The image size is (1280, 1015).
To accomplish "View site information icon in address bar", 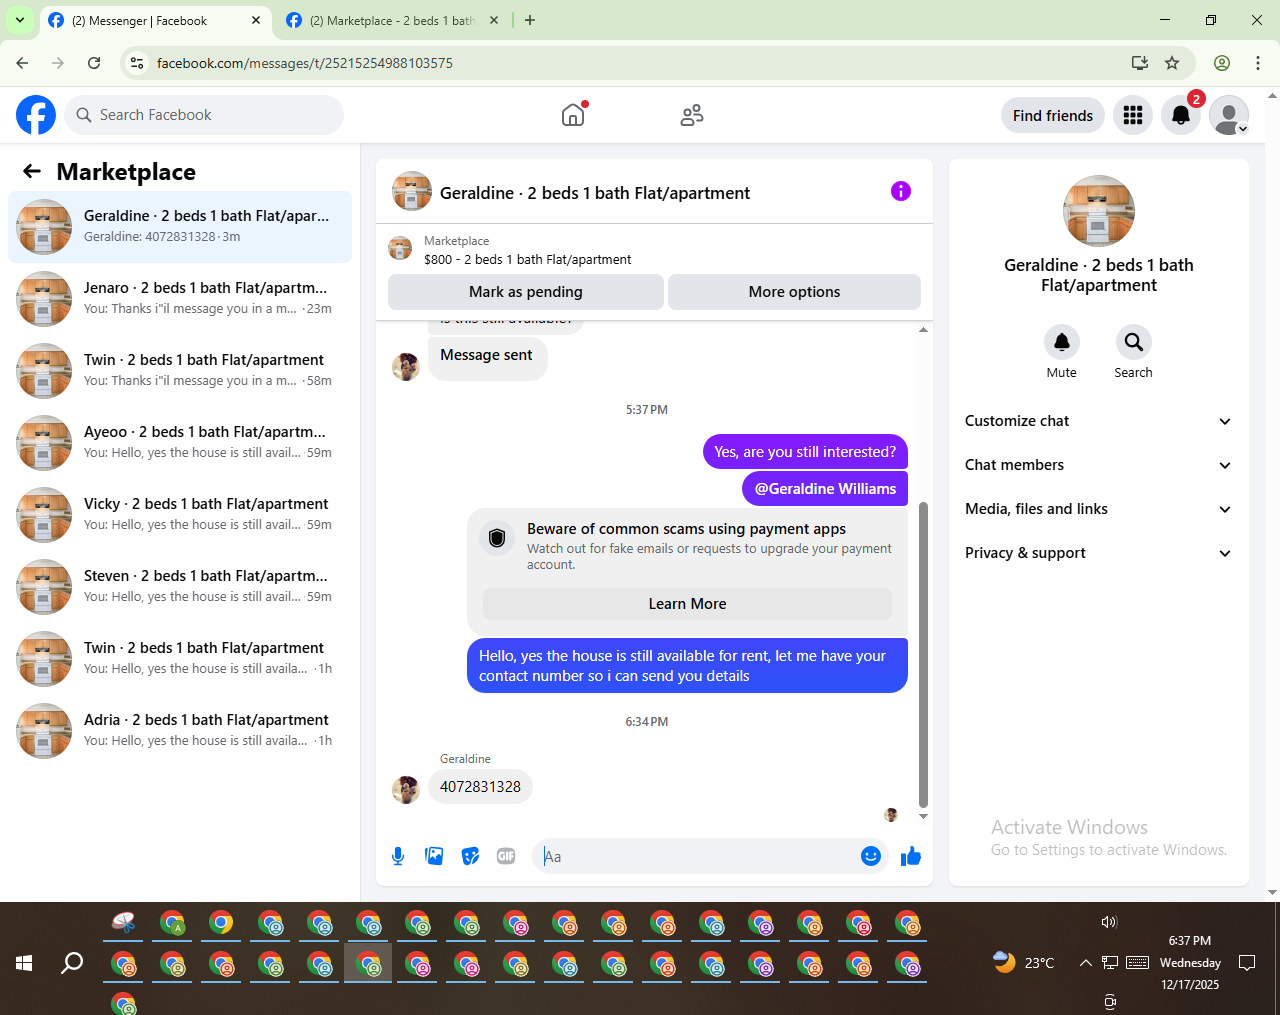I will click(x=137, y=63).
